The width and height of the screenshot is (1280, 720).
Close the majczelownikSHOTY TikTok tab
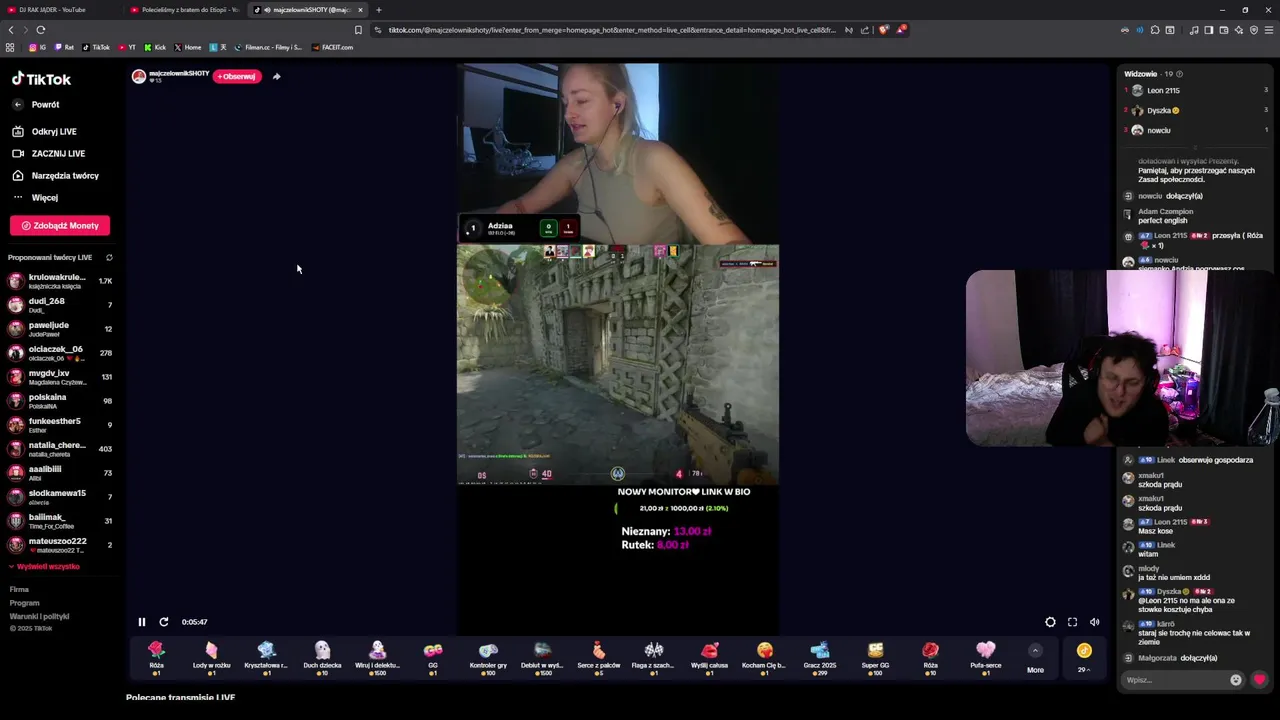[x=360, y=10]
